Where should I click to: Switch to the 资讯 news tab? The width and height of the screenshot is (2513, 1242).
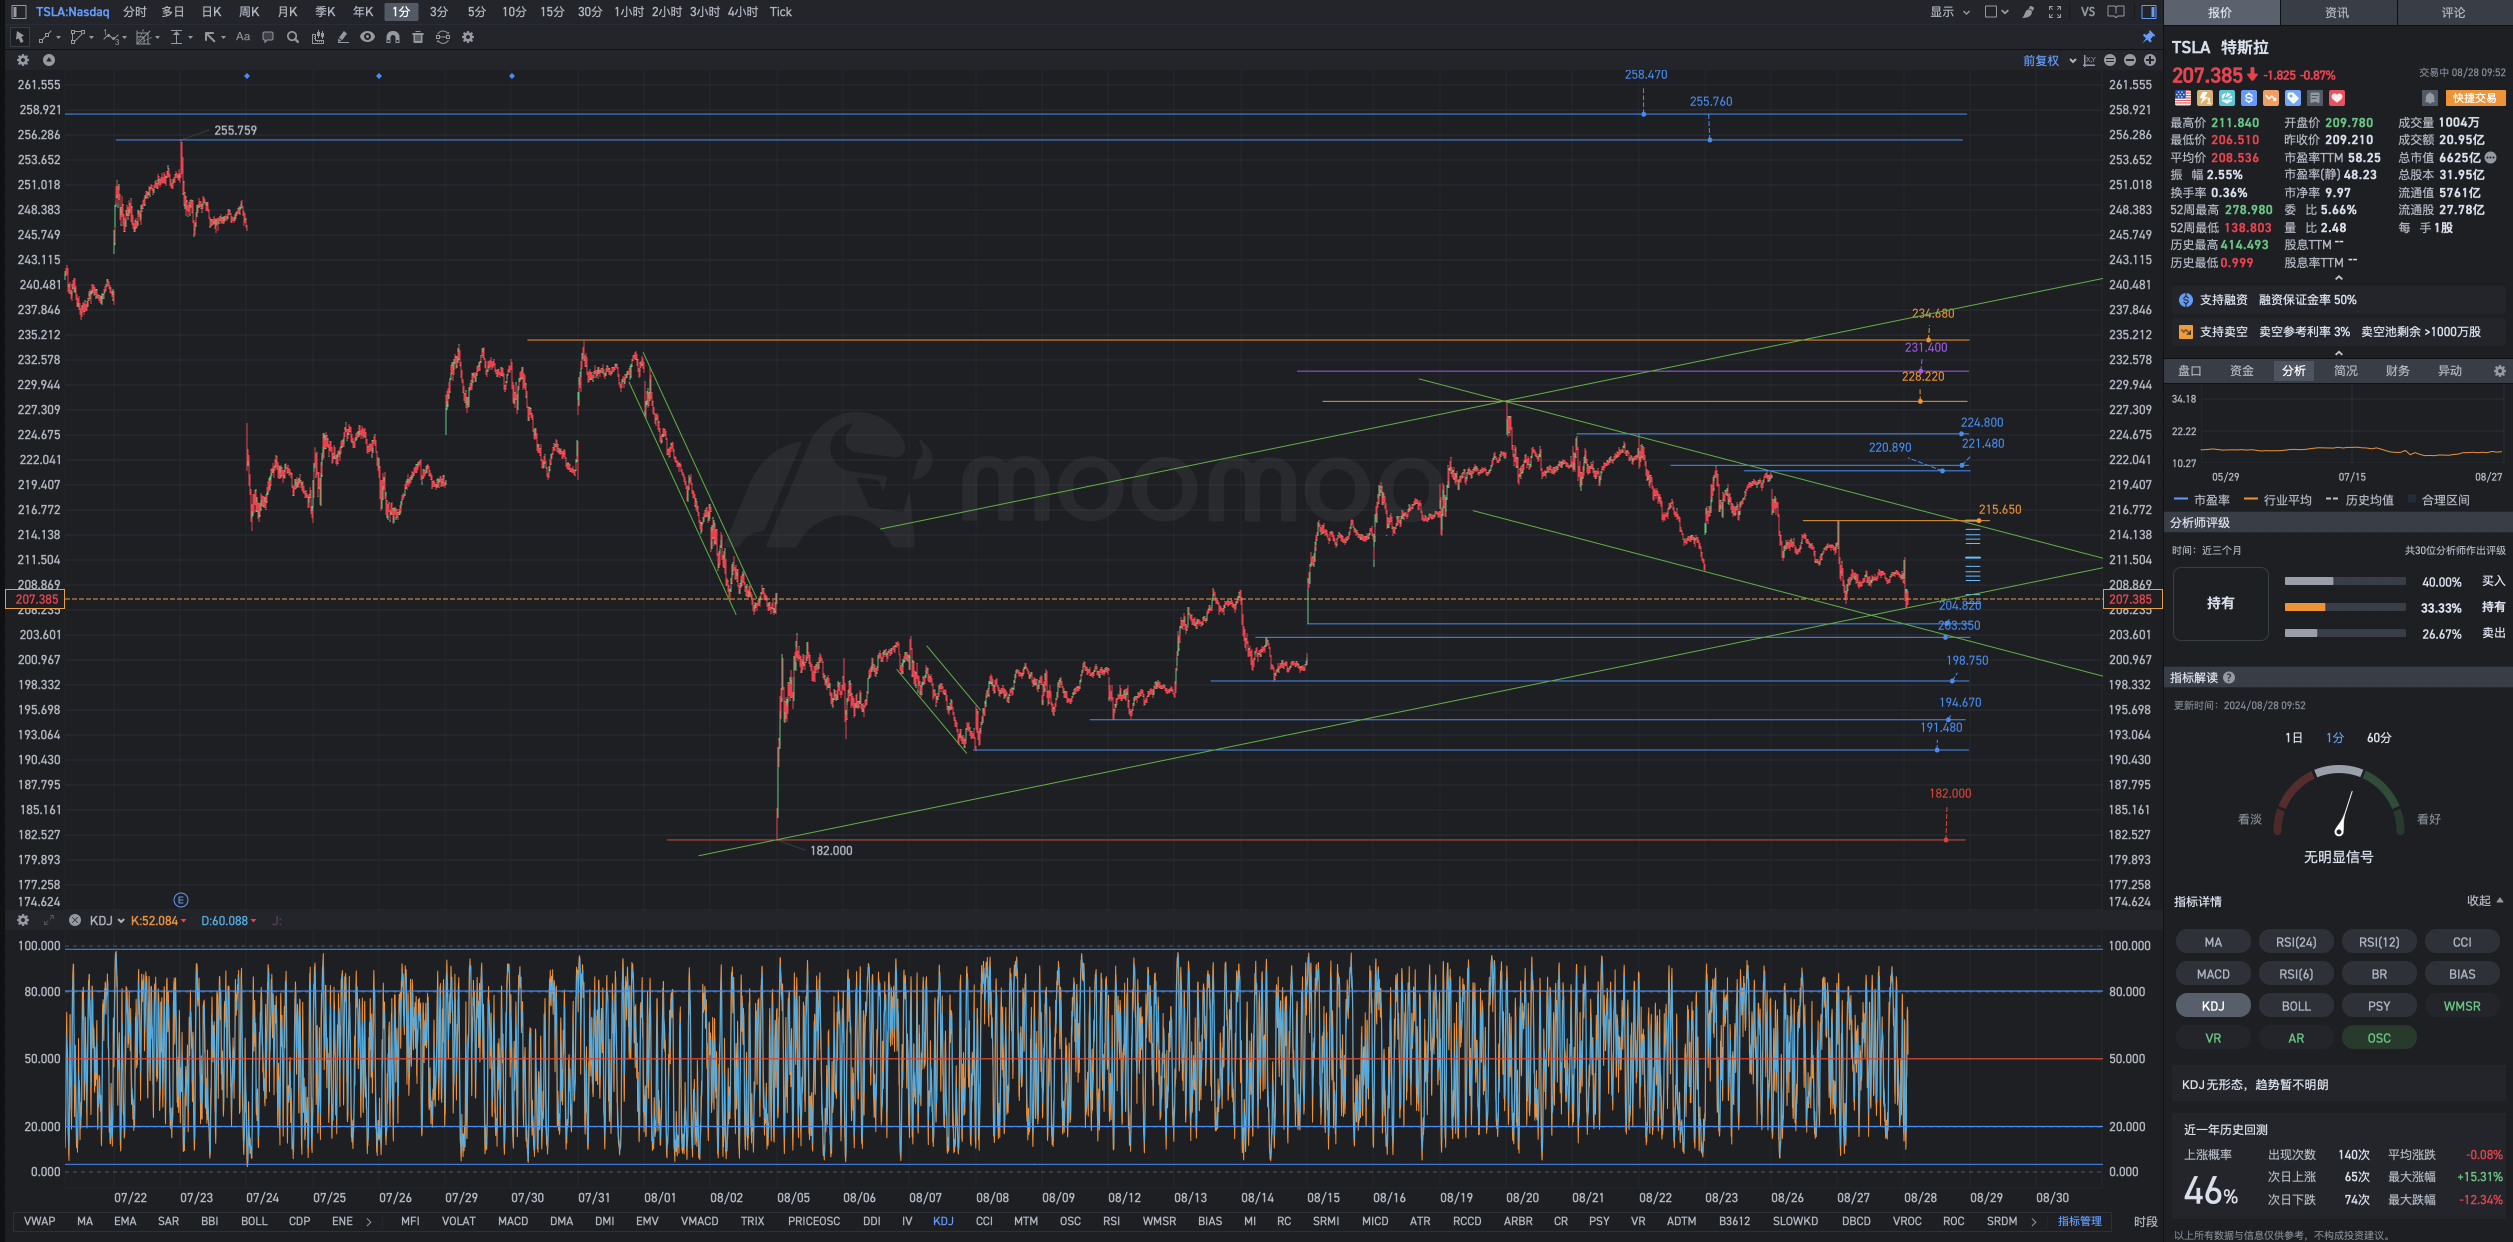(2337, 12)
